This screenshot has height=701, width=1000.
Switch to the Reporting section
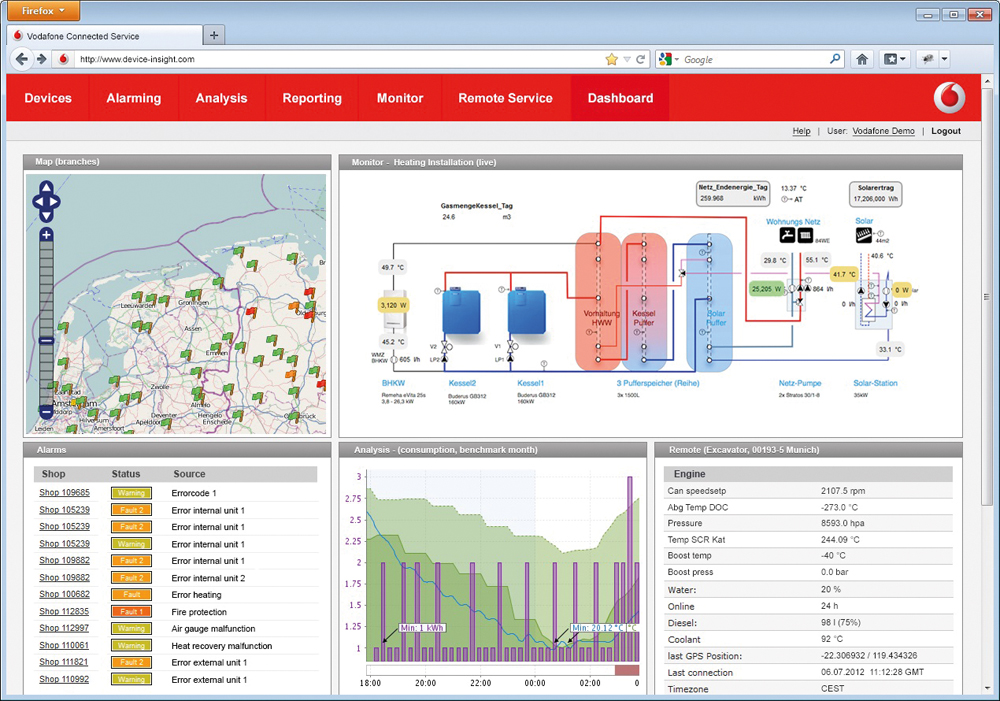(x=312, y=98)
